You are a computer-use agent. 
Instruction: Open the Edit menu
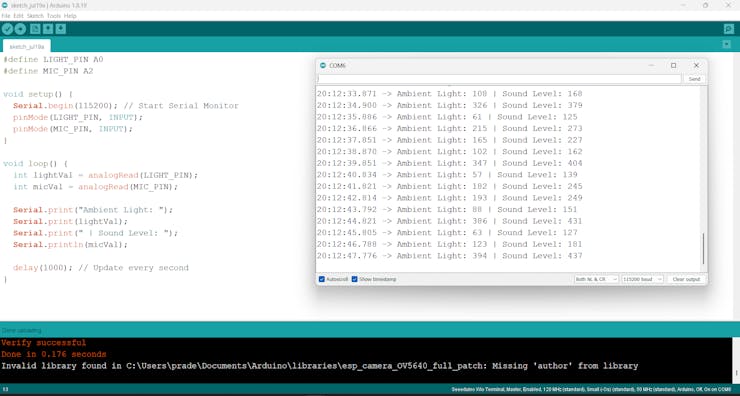coord(18,16)
